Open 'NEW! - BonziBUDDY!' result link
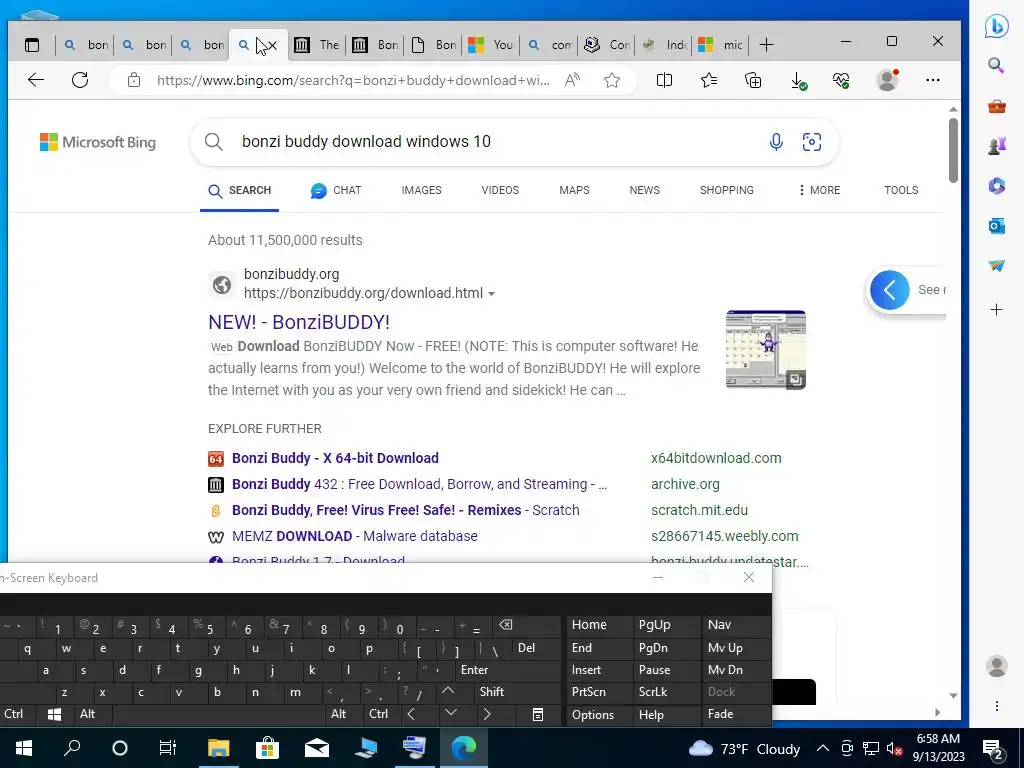This screenshot has height=768, width=1024. coord(298,322)
